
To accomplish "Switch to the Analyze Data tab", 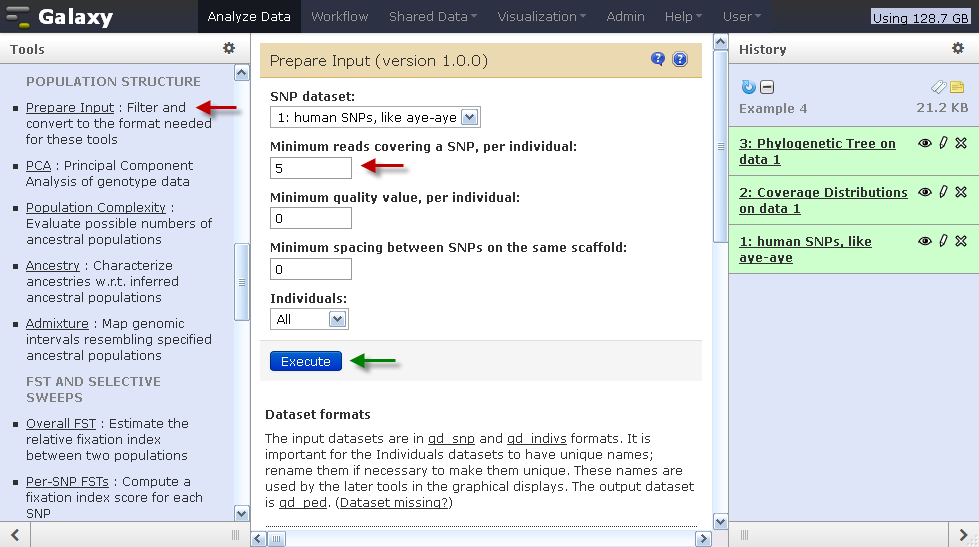I will point(248,17).
